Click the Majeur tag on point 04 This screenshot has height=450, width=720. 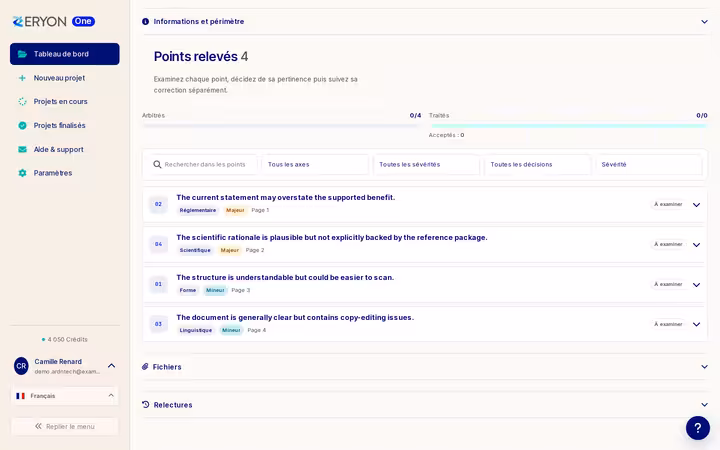(x=230, y=250)
